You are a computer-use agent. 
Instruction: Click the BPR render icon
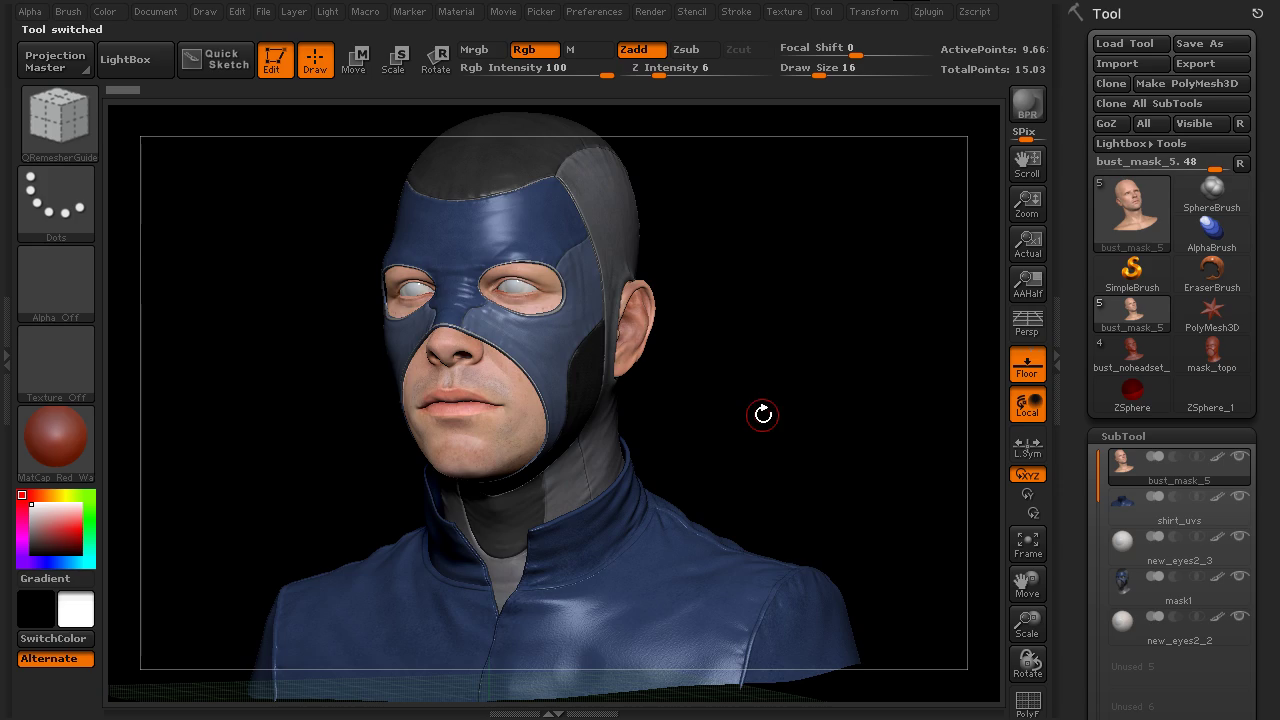pos(1027,104)
